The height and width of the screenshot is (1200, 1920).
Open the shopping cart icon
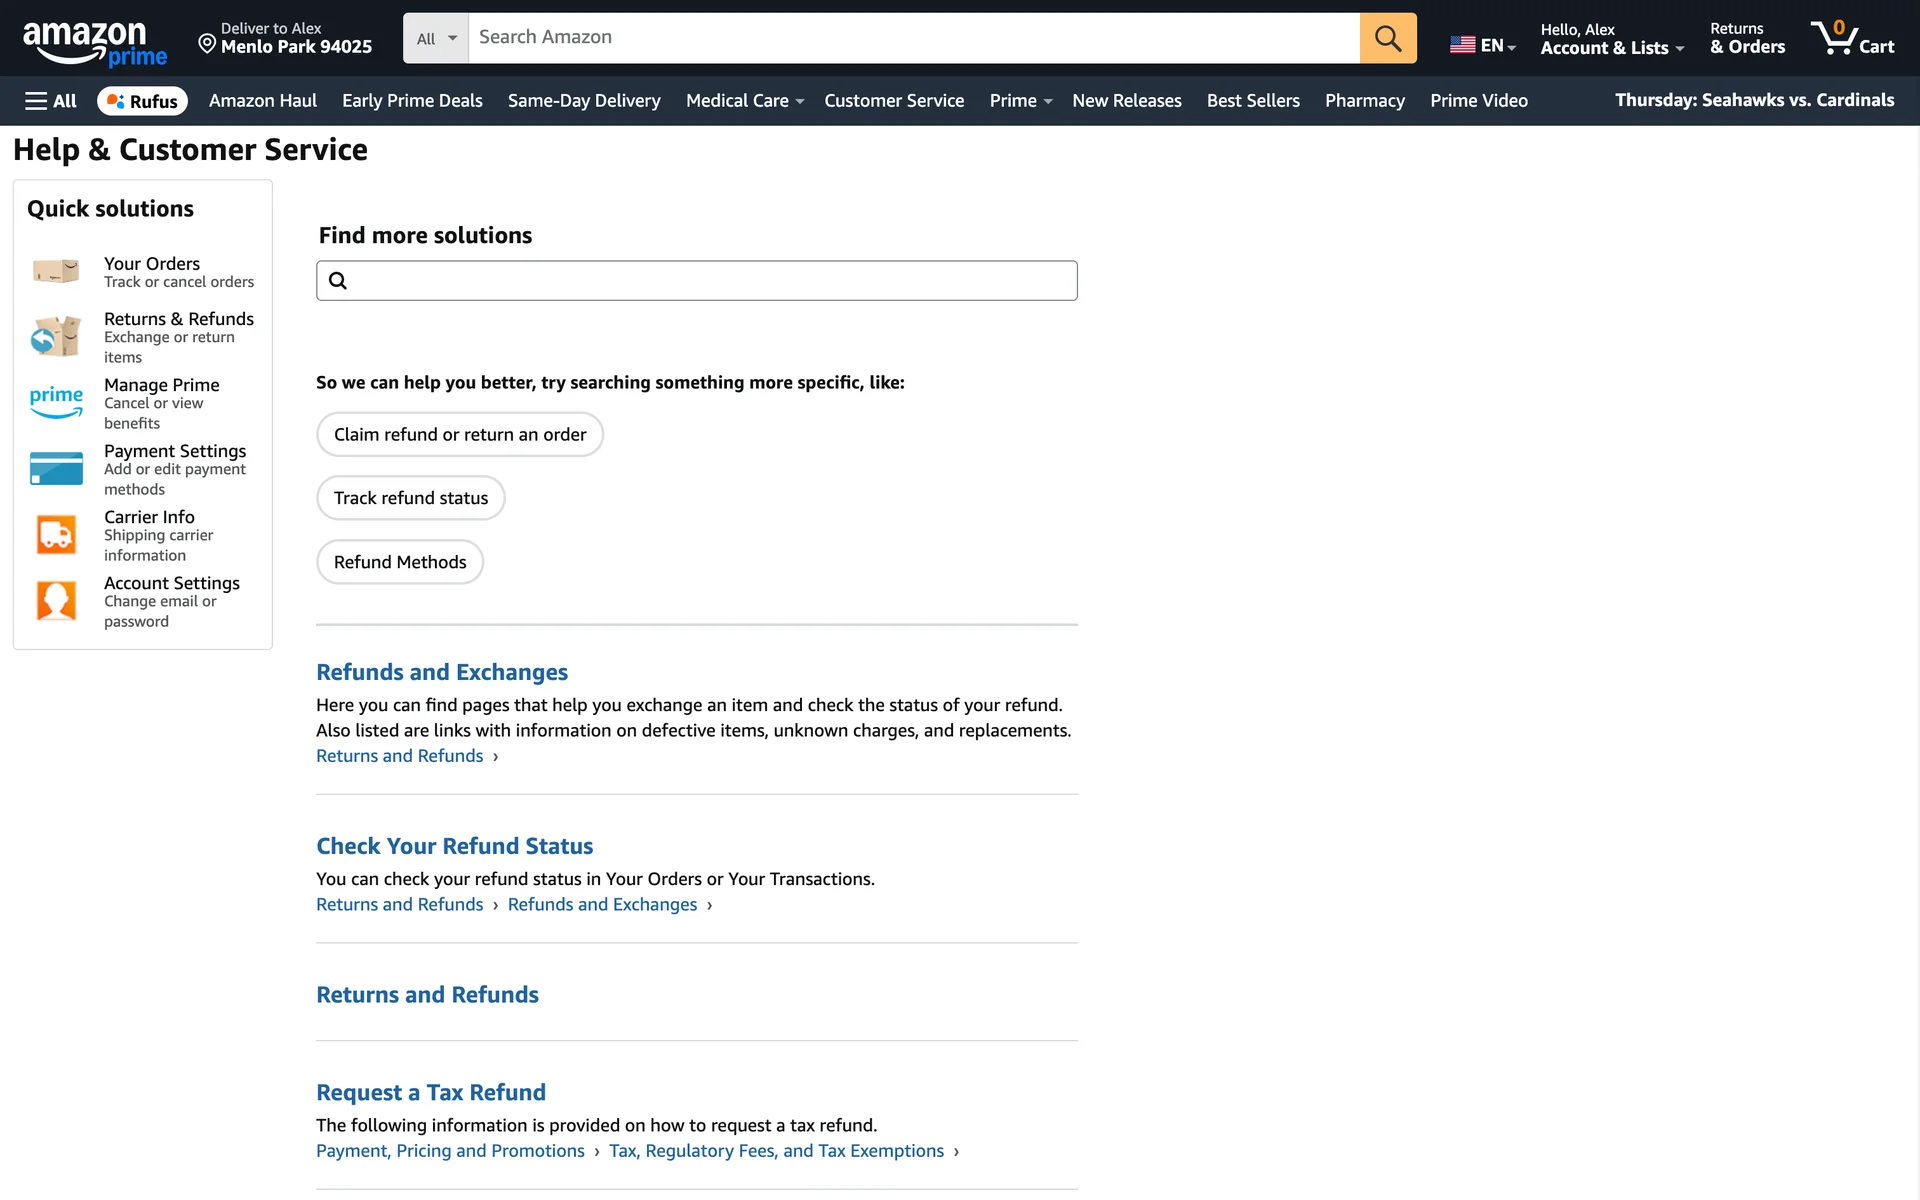pyautogui.click(x=1851, y=38)
